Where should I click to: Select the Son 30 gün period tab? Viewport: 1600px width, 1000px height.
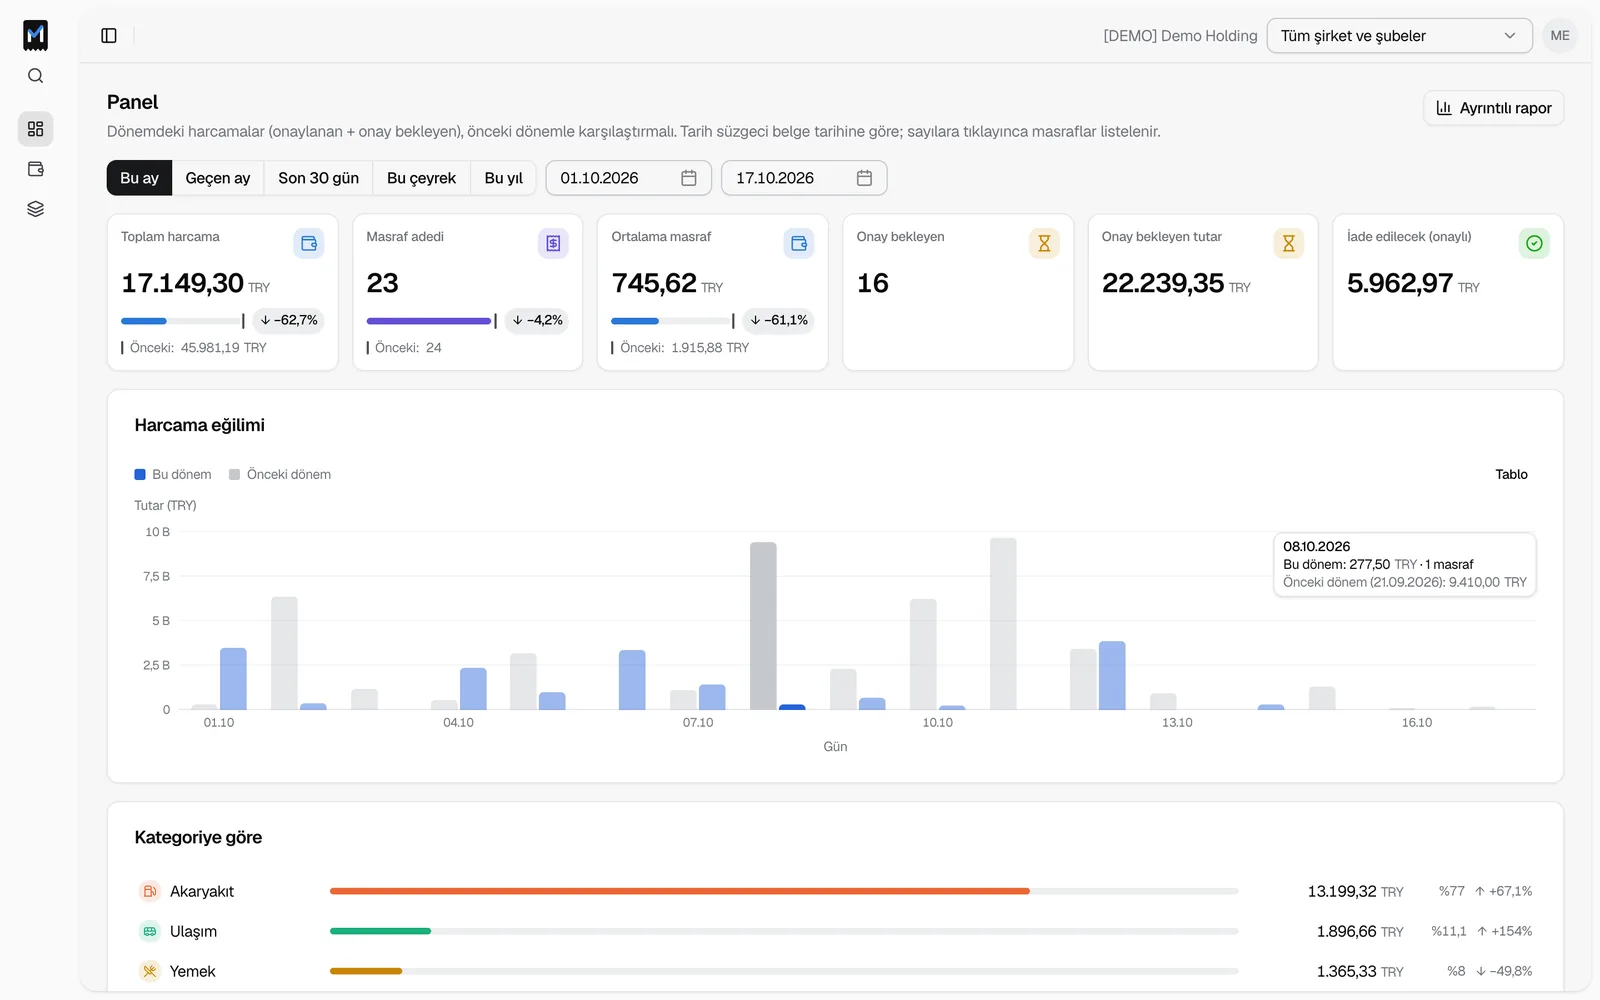[x=318, y=178]
